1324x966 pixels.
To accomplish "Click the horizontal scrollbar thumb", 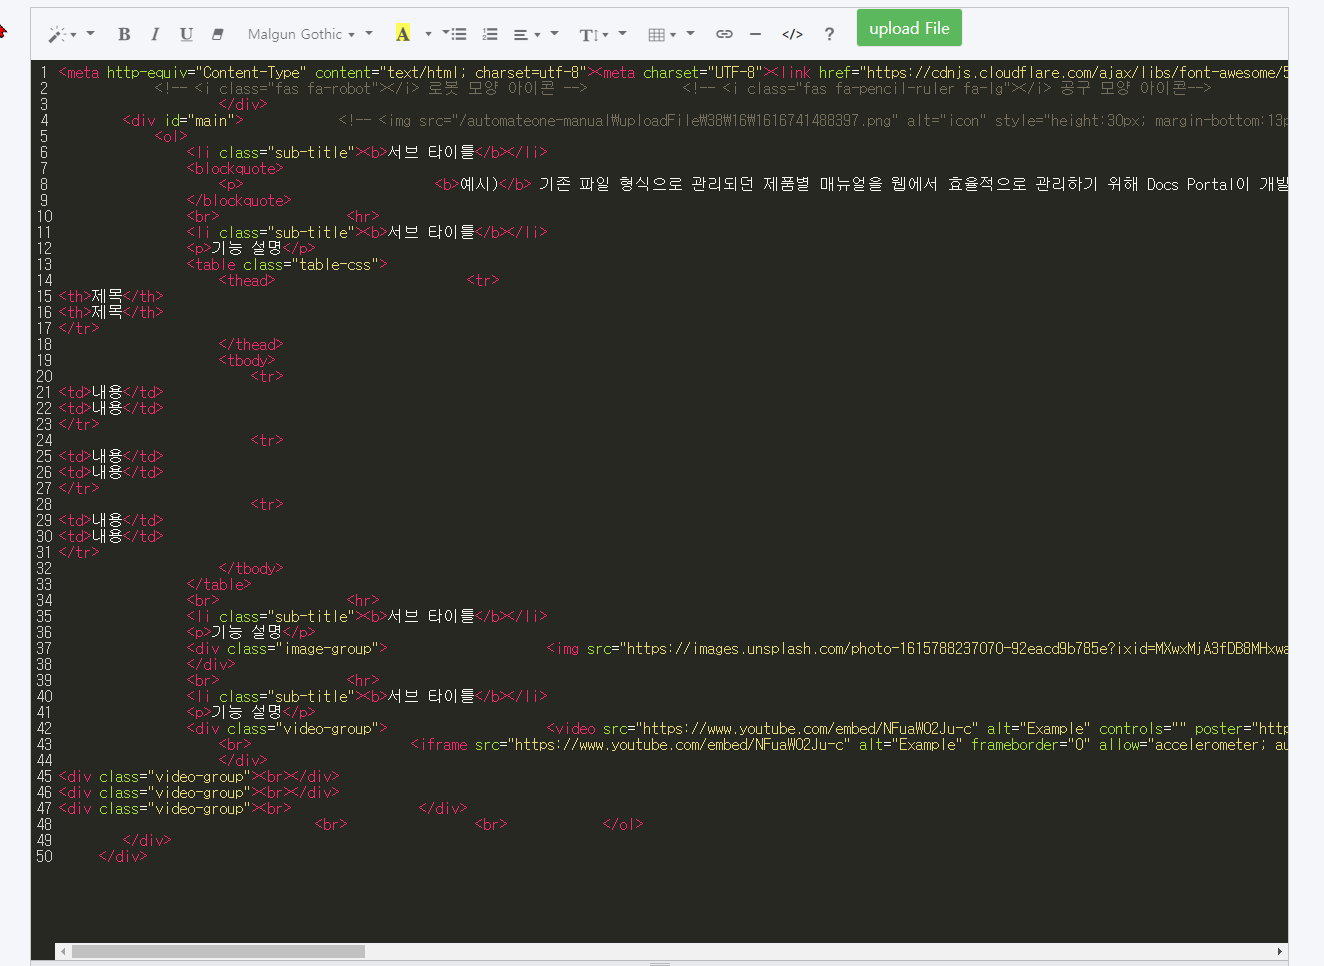I will [x=218, y=952].
